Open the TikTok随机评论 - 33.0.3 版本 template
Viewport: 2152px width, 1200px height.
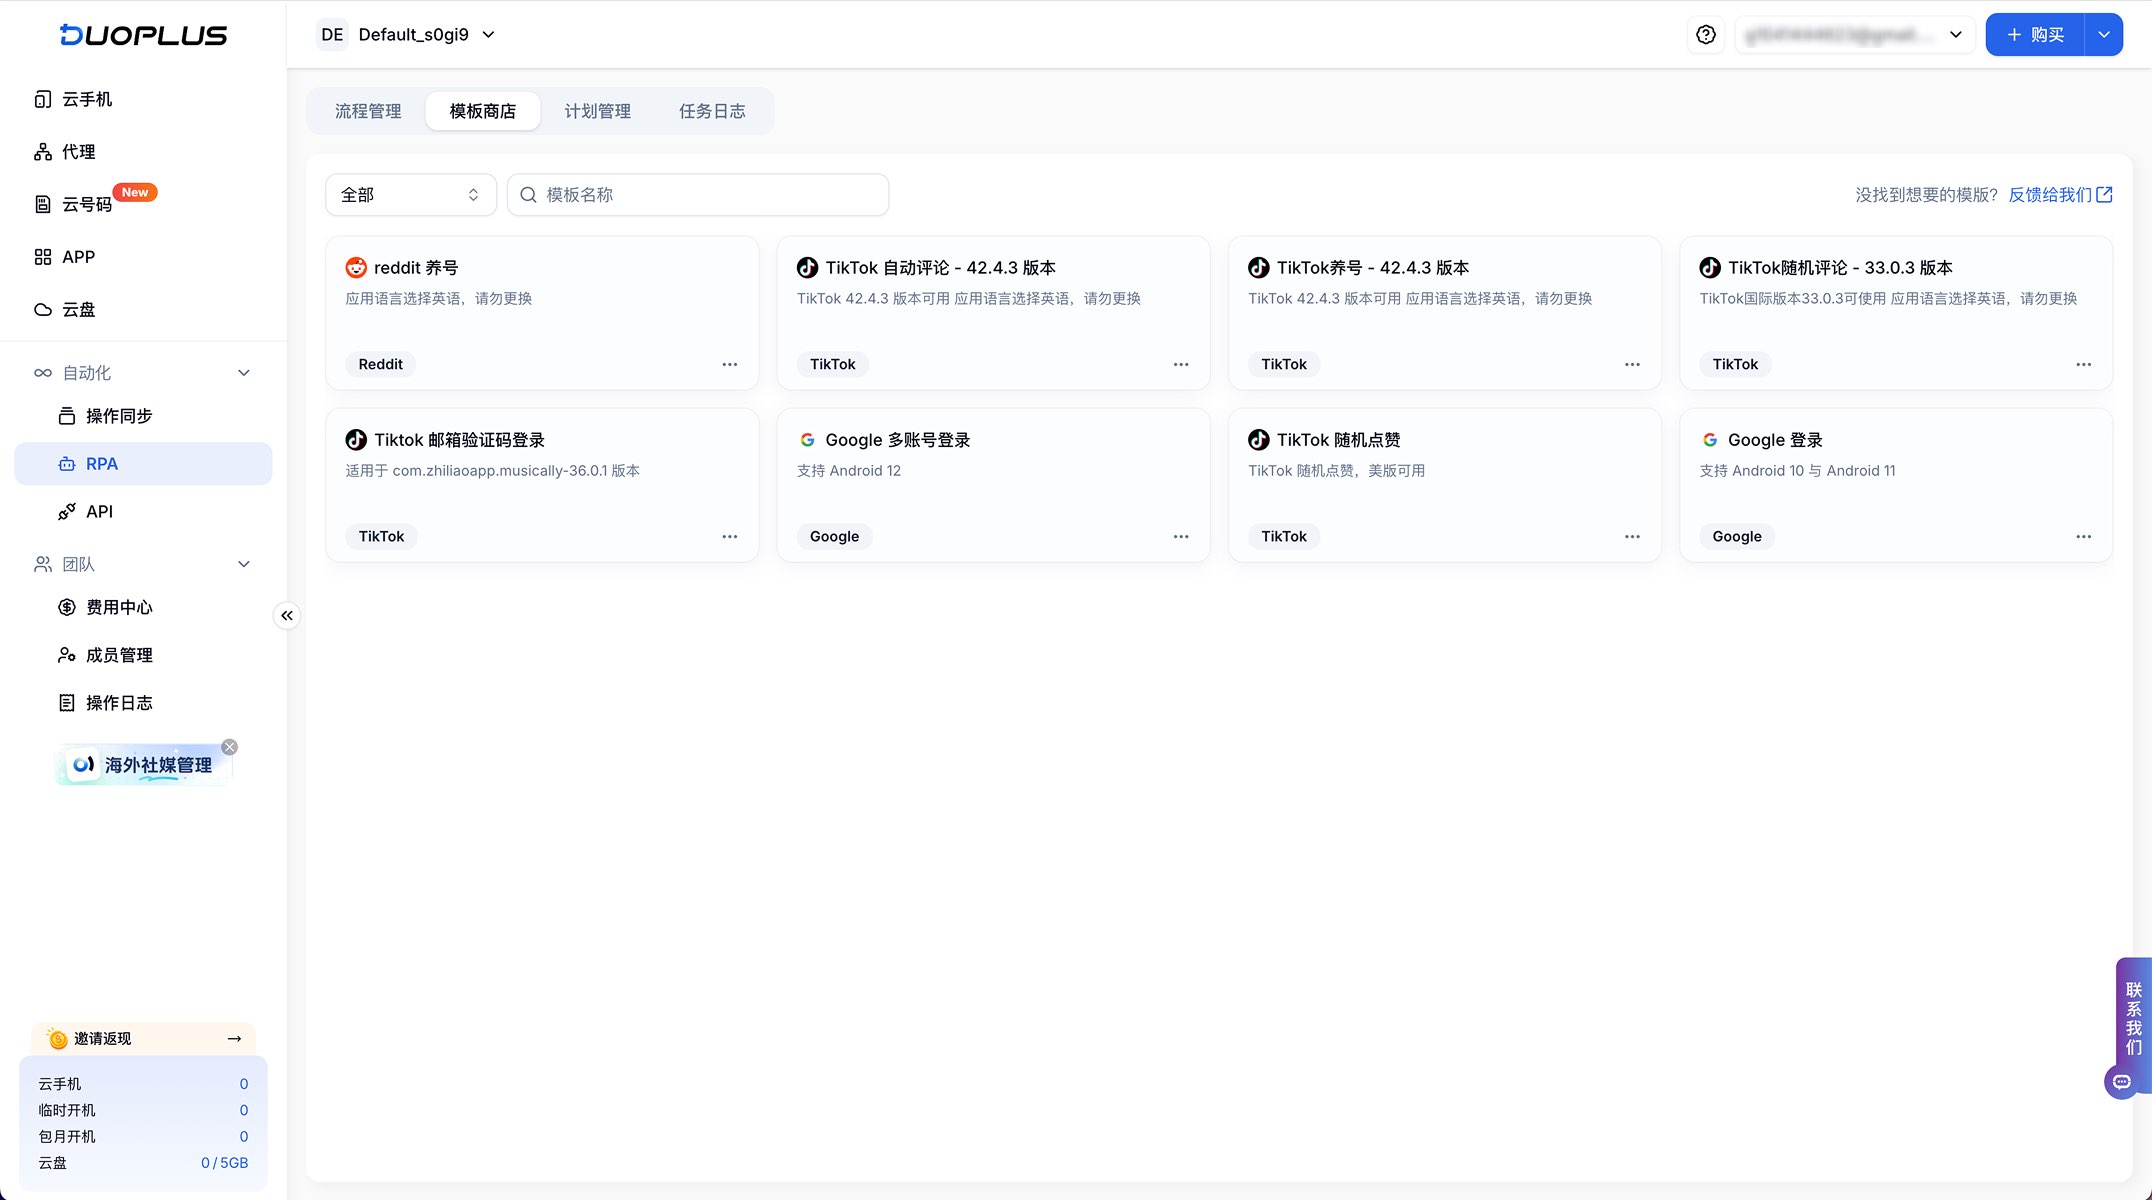click(1895, 313)
